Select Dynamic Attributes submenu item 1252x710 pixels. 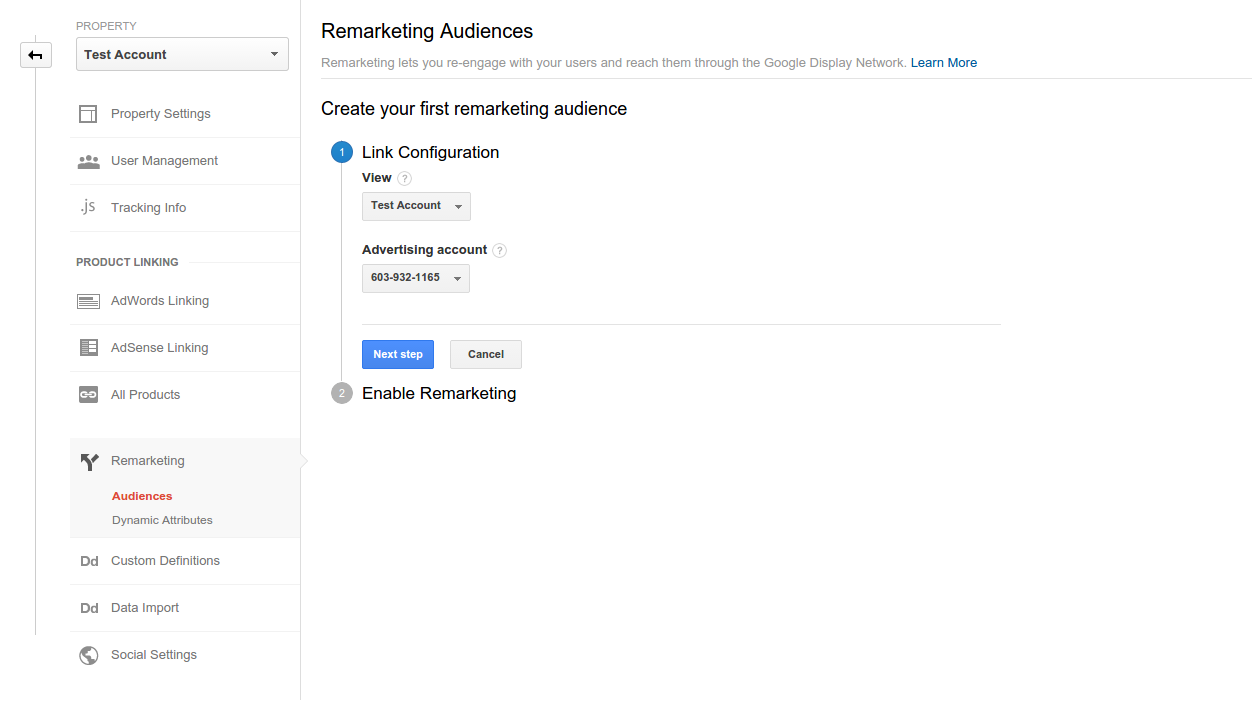click(162, 520)
